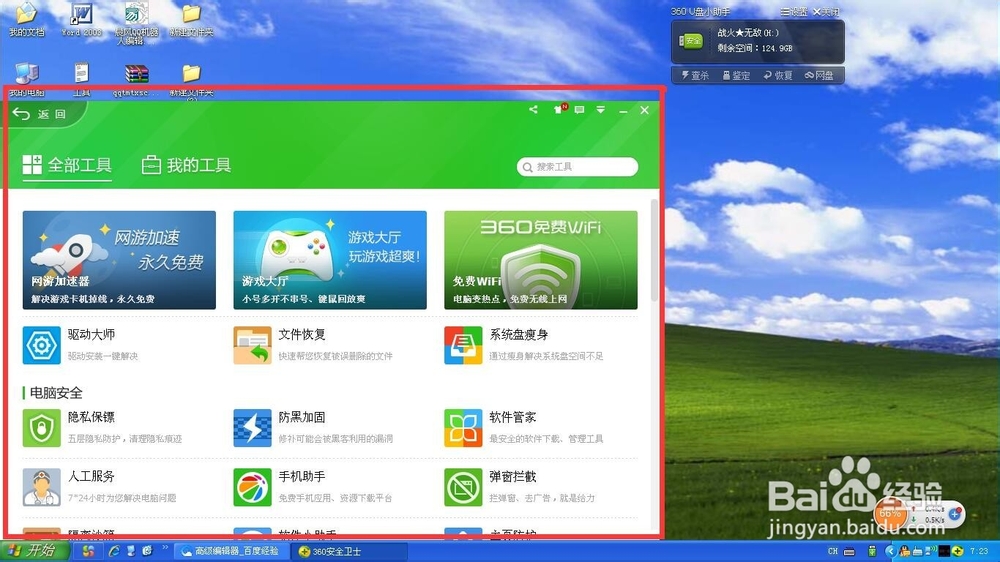
Task: Click the 战火★无敌 drive name
Action: (748, 33)
